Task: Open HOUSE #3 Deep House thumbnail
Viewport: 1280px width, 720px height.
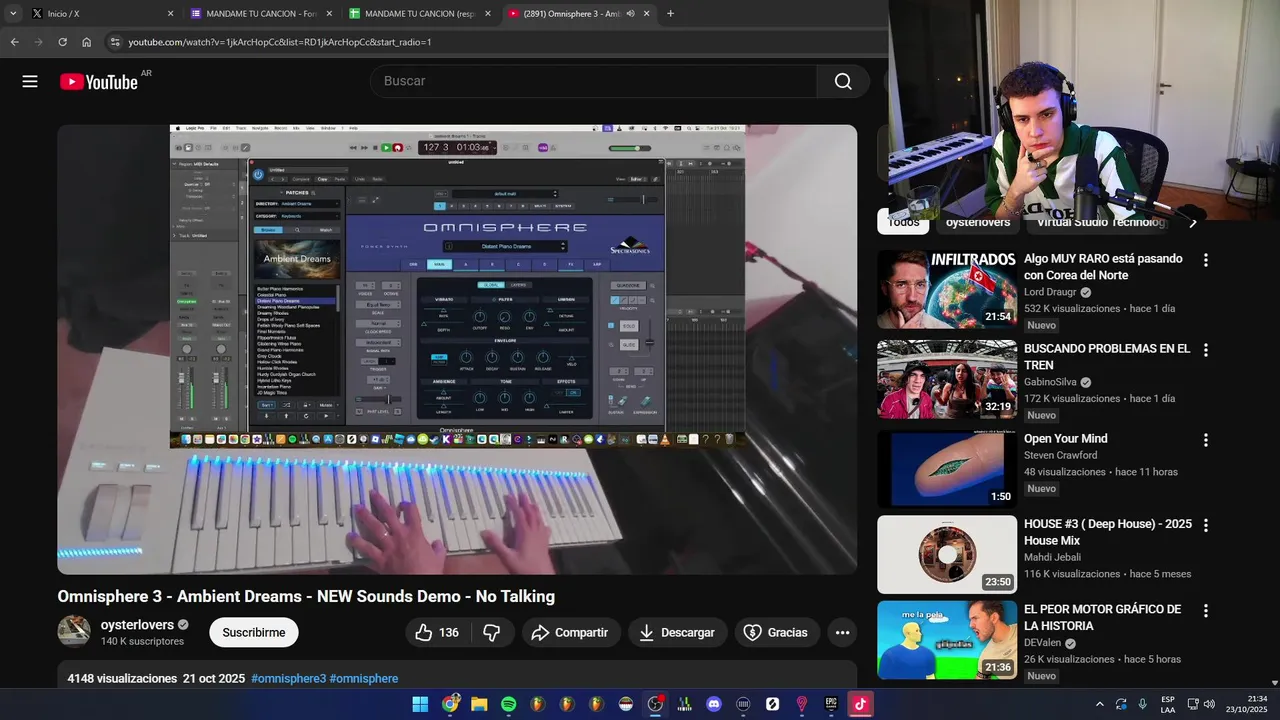Action: click(947, 554)
